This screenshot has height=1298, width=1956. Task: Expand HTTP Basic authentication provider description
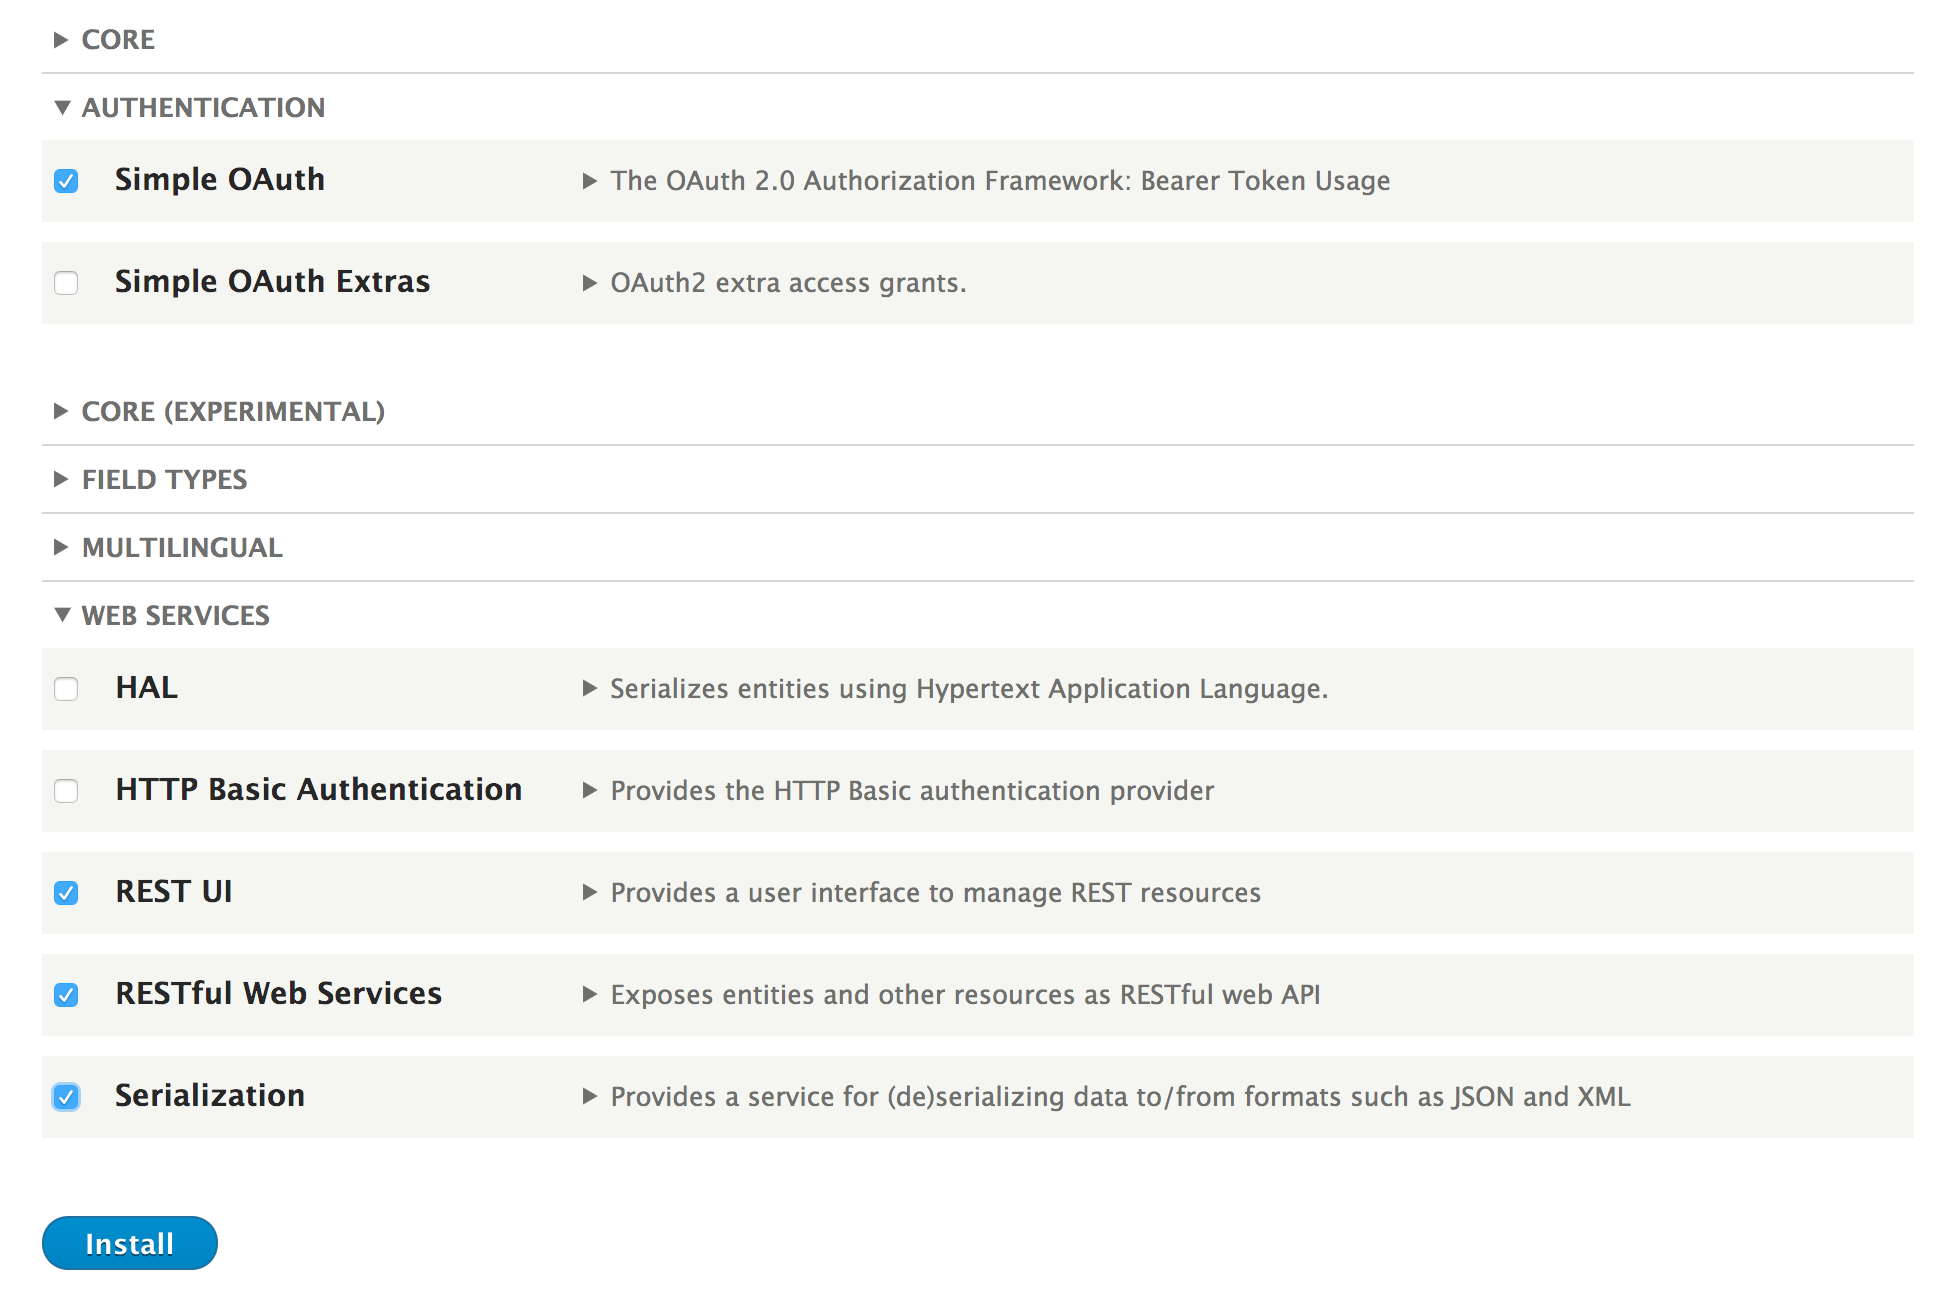coord(590,791)
